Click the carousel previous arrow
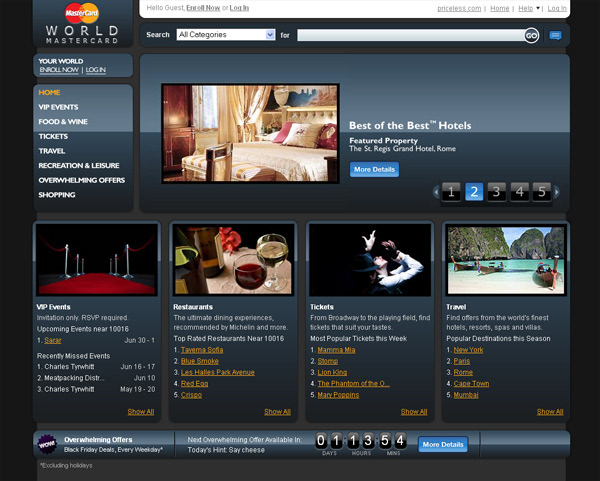The image size is (600, 481). [x=436, y=192]
